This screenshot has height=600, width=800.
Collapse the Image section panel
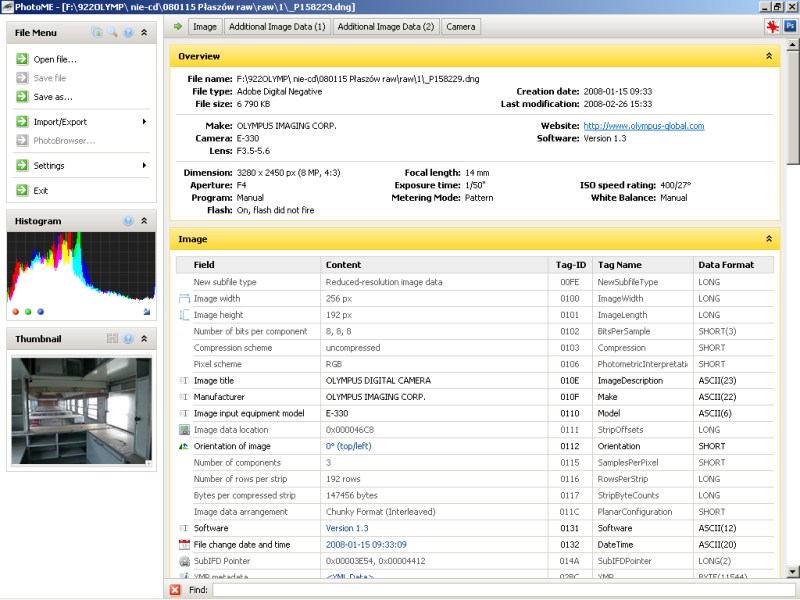768,240
